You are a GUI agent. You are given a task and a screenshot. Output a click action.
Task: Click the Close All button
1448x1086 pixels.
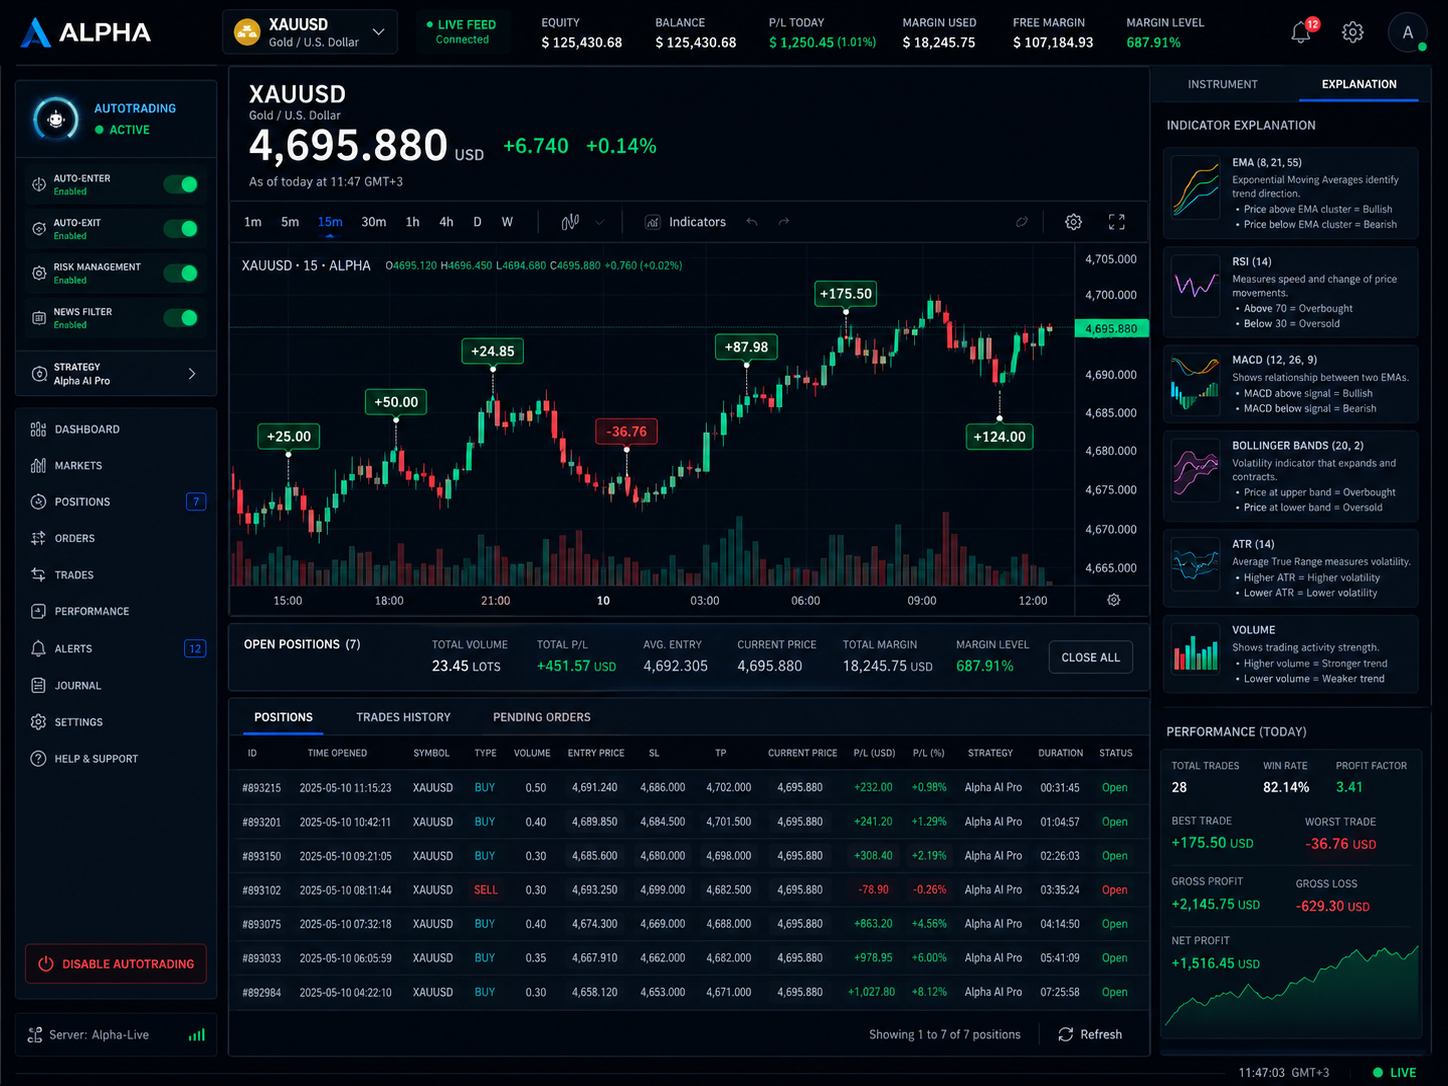1091,657
